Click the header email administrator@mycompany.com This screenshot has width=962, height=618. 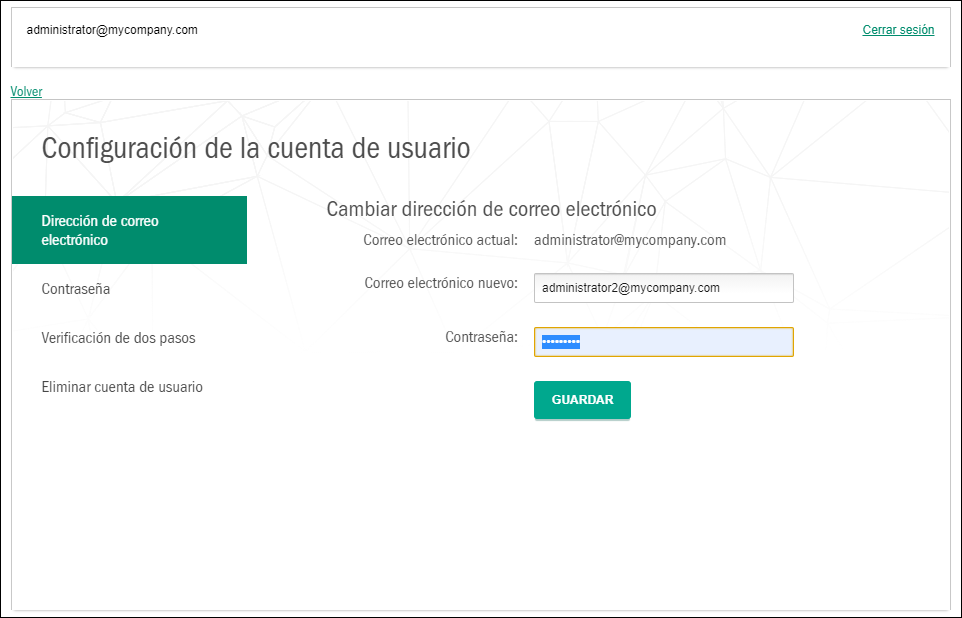pyautogui.click(x=112, y=29)
